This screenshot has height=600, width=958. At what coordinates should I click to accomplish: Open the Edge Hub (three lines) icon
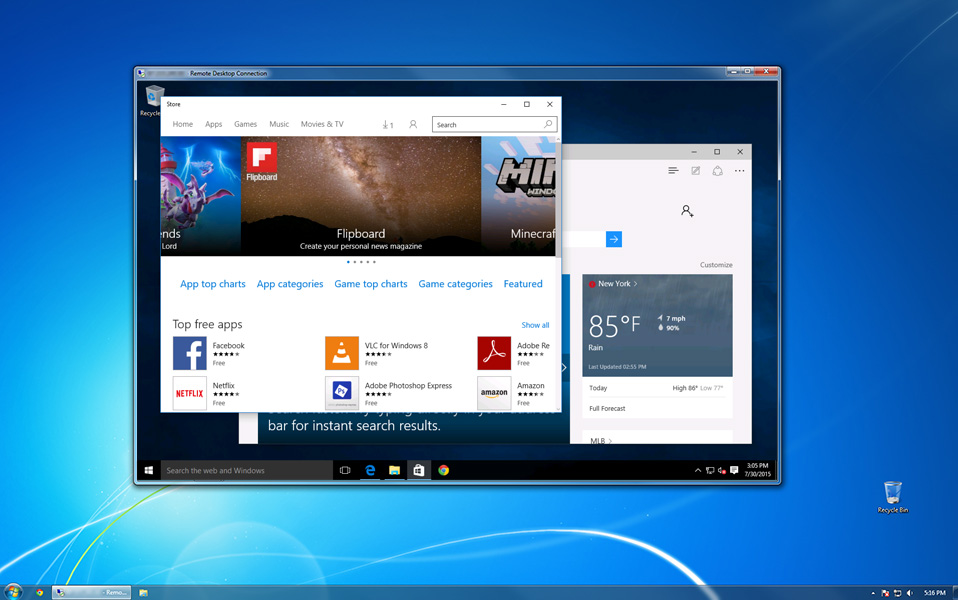tap(673, 171)
